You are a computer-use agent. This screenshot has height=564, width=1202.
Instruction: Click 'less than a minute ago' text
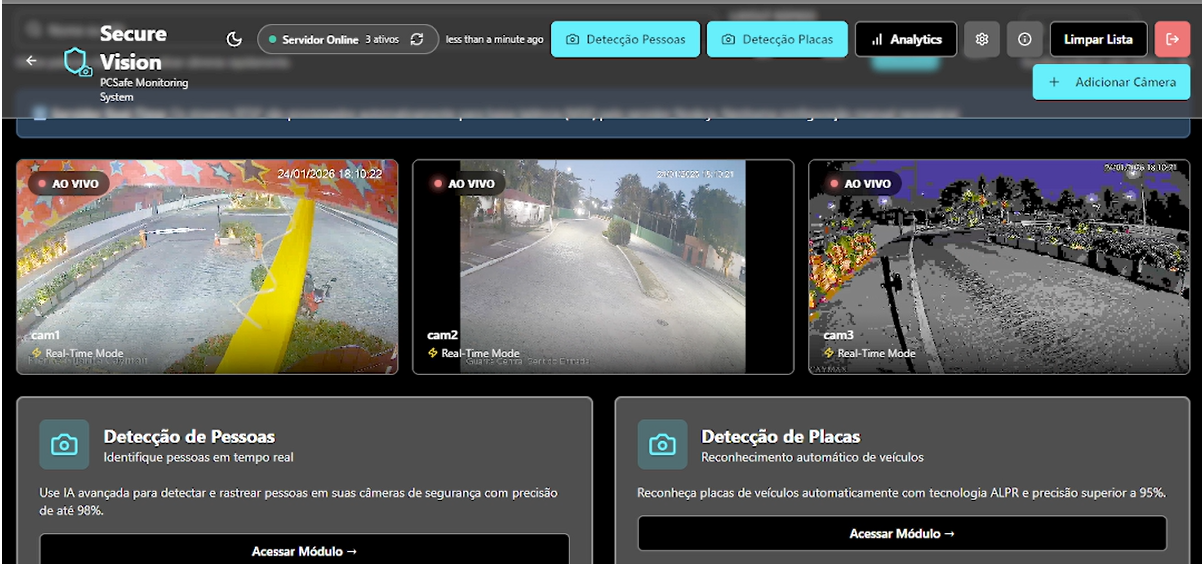pos(495,40)
